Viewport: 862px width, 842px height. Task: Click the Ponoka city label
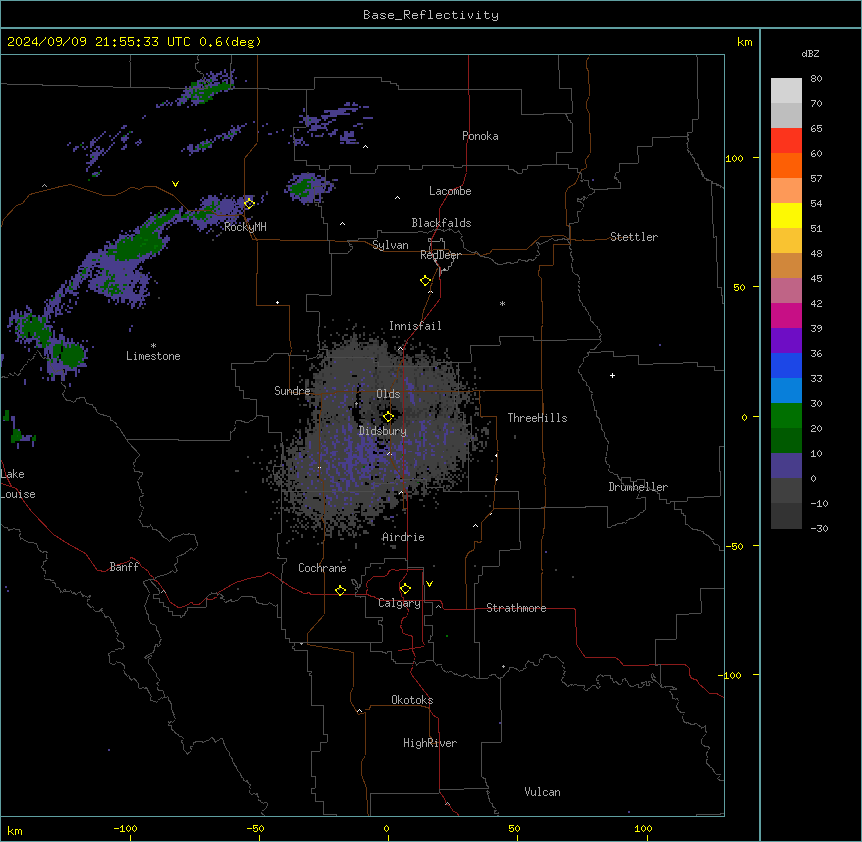pos(480,136)
